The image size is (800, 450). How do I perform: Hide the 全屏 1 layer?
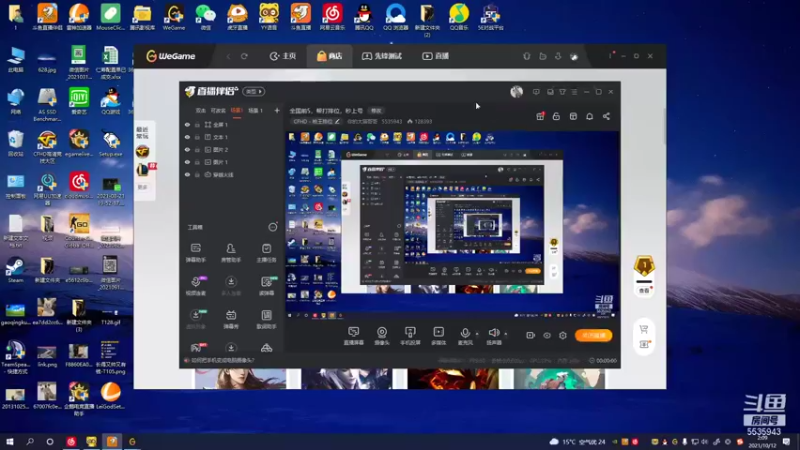[187, 124]
